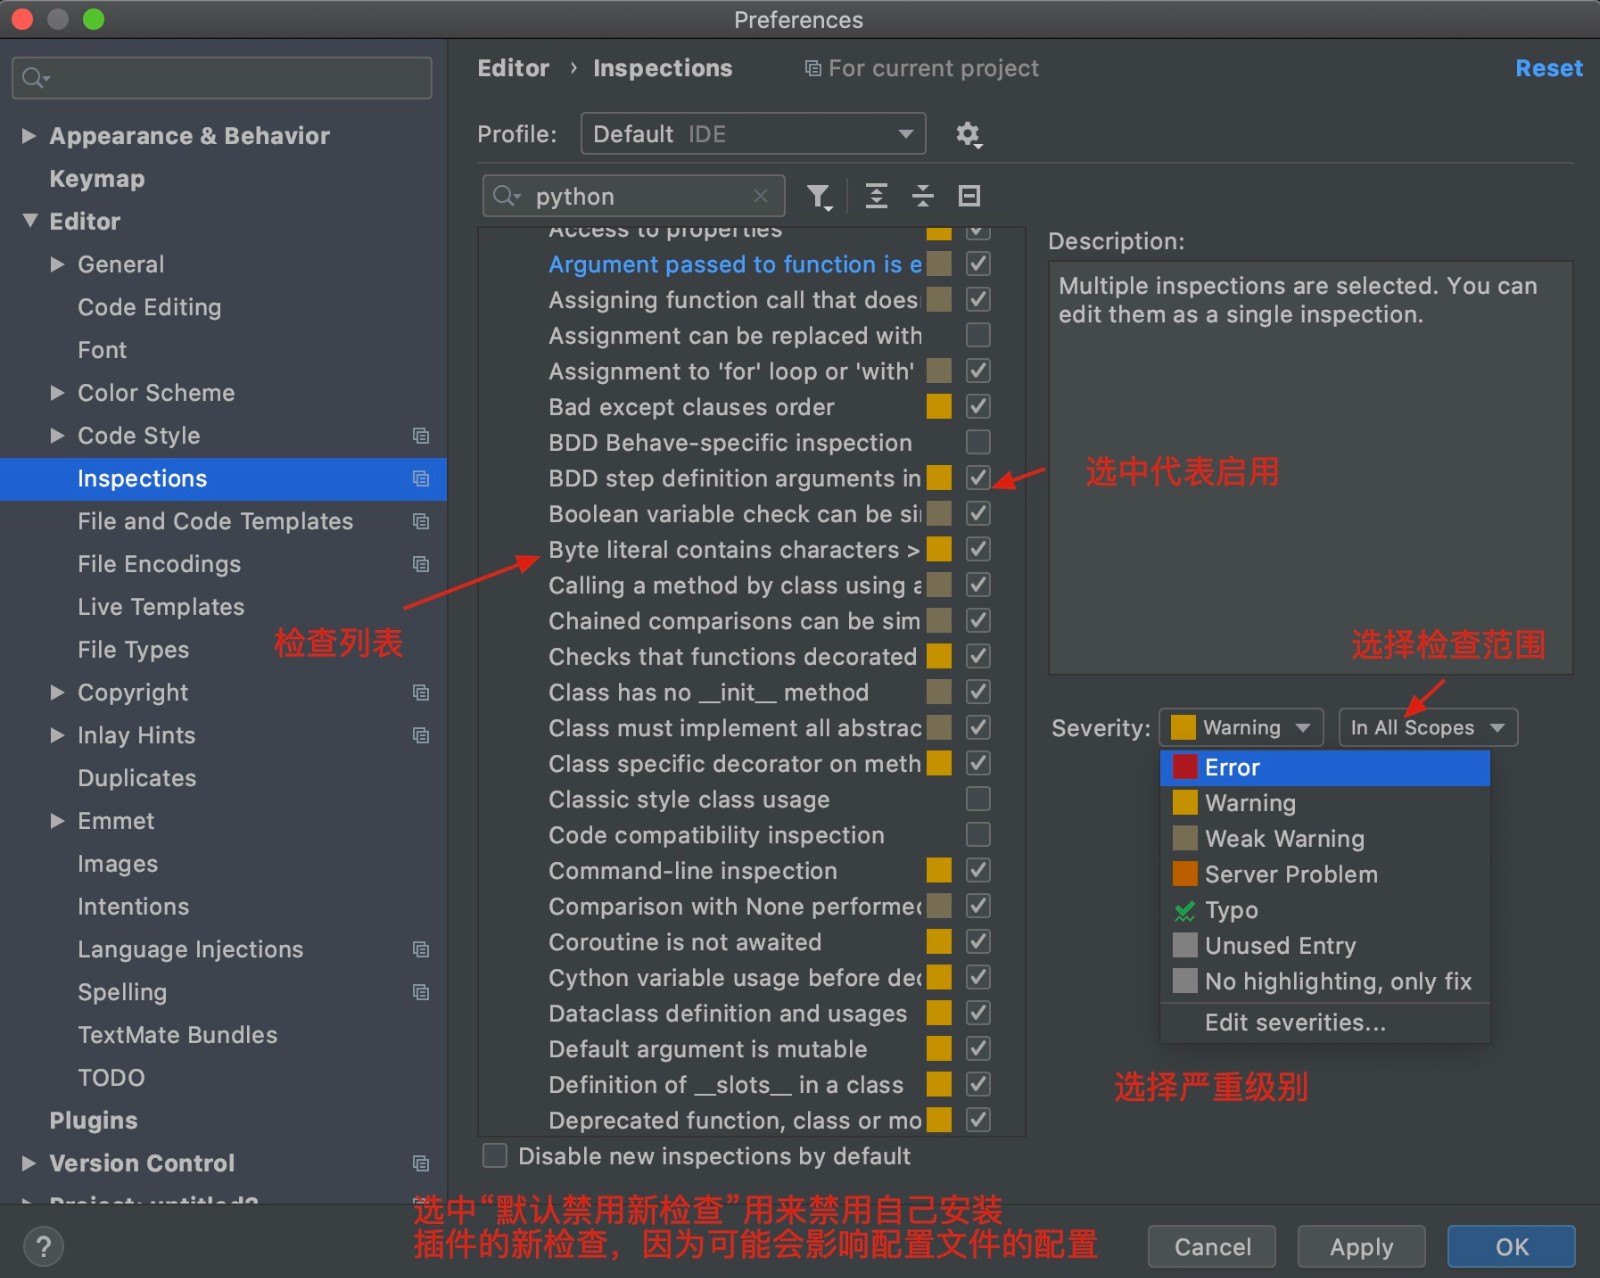
Task: Enable Classic style class usage checkbox
Action: point(978,799)
